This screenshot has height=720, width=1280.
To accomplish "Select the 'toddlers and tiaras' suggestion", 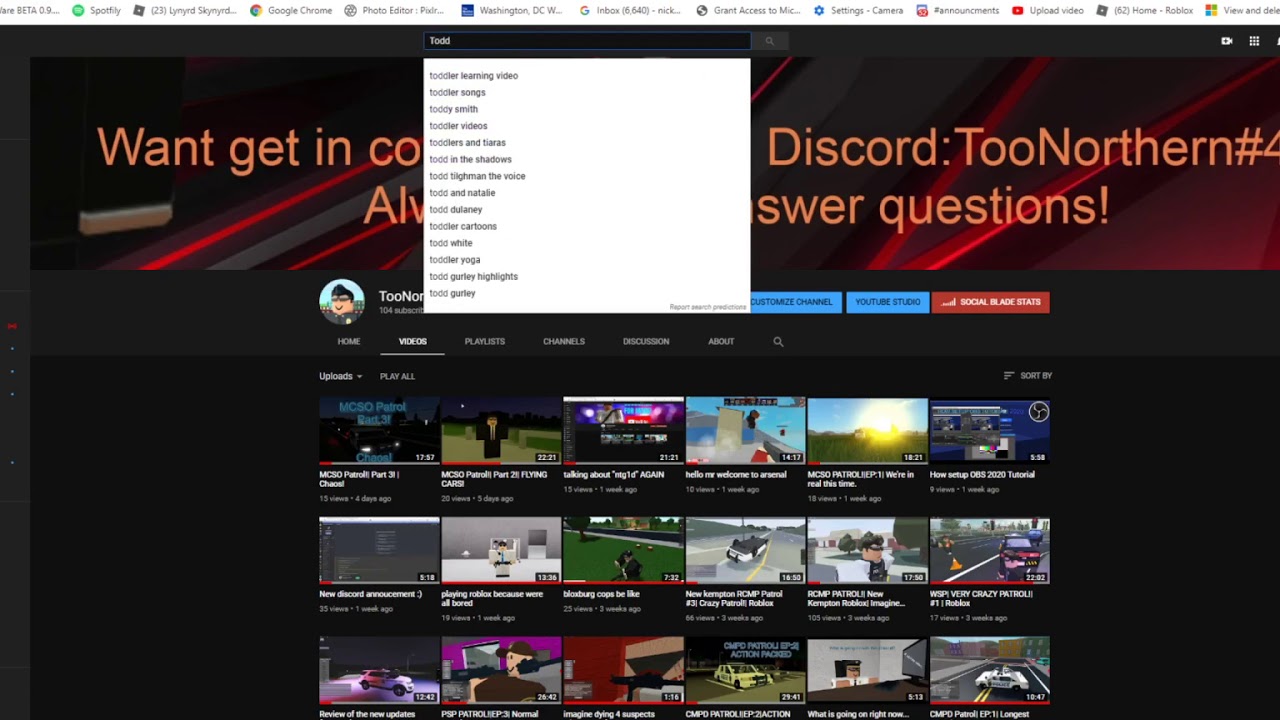I will tap(587, 143).
